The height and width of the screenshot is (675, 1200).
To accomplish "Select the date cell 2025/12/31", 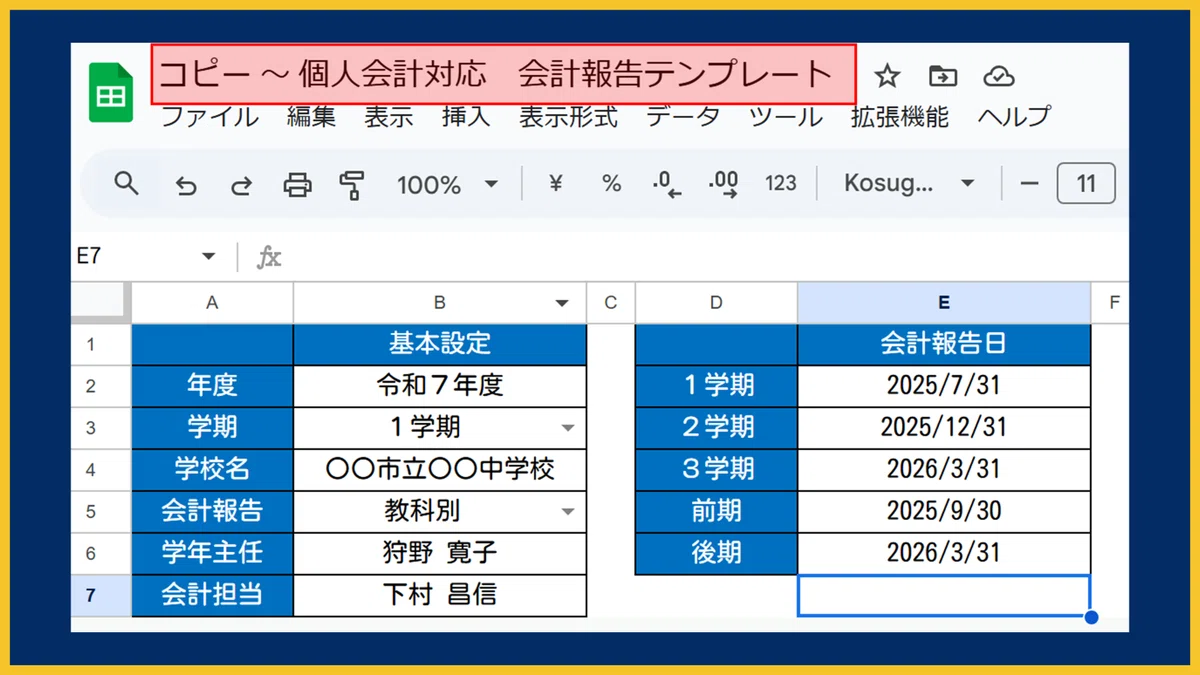I will [x=944, y=428].
